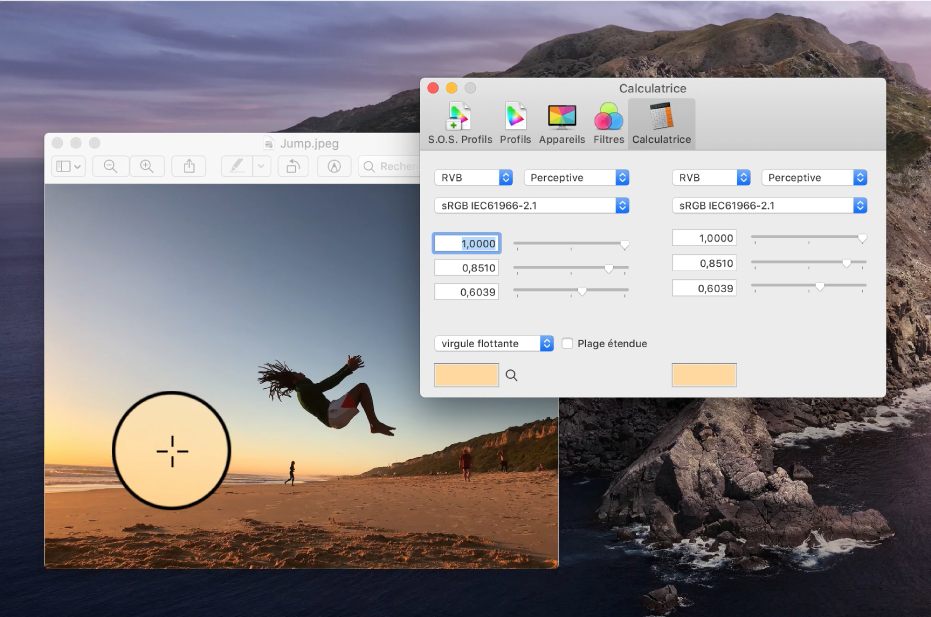Open the virgule flottante format dropdown
This screenshot has height=617, width=931.
click(x=494, y=344)
